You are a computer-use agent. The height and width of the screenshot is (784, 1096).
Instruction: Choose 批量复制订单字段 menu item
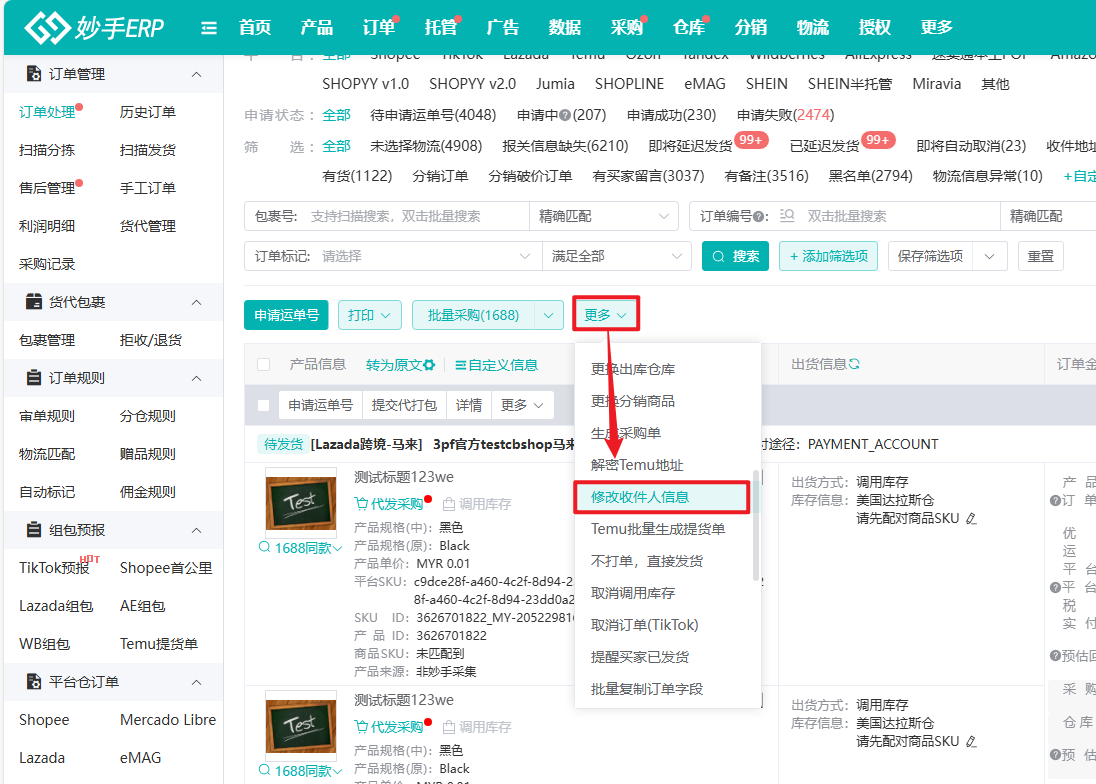[647, 689]
